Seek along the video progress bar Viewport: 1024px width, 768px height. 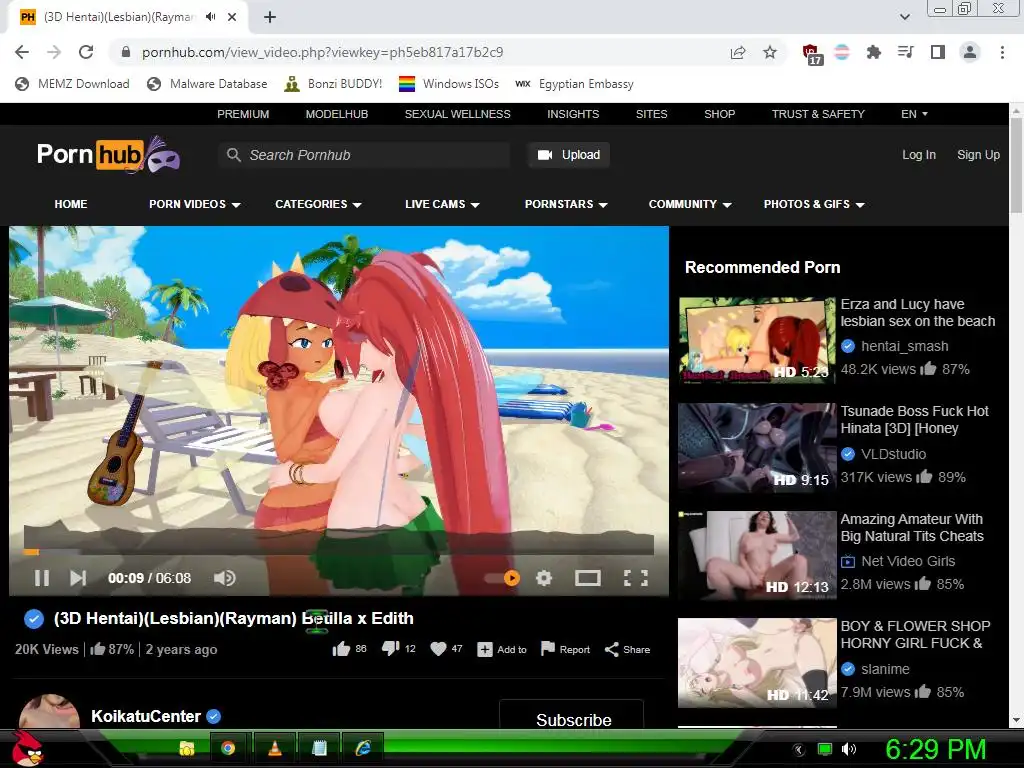coord(339,552)
